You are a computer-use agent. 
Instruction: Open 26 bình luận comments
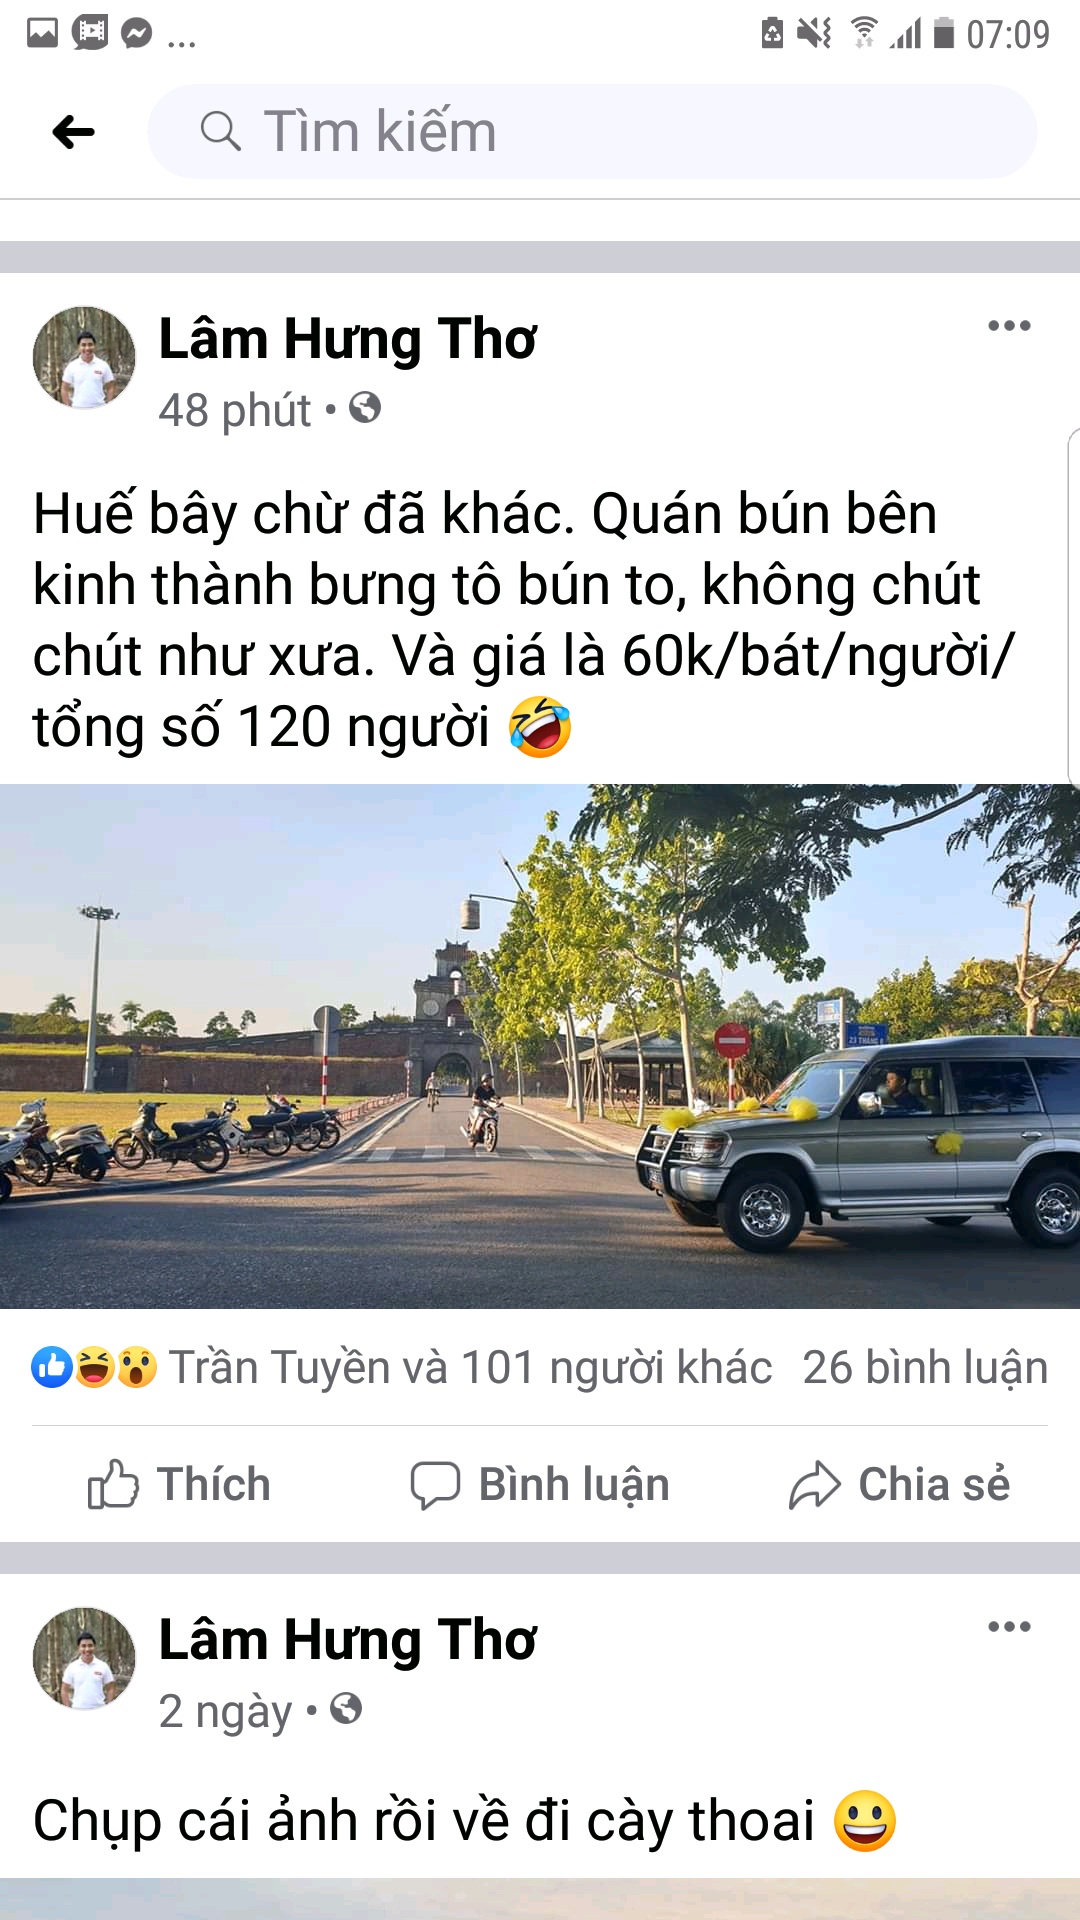tap(925, 1367)
